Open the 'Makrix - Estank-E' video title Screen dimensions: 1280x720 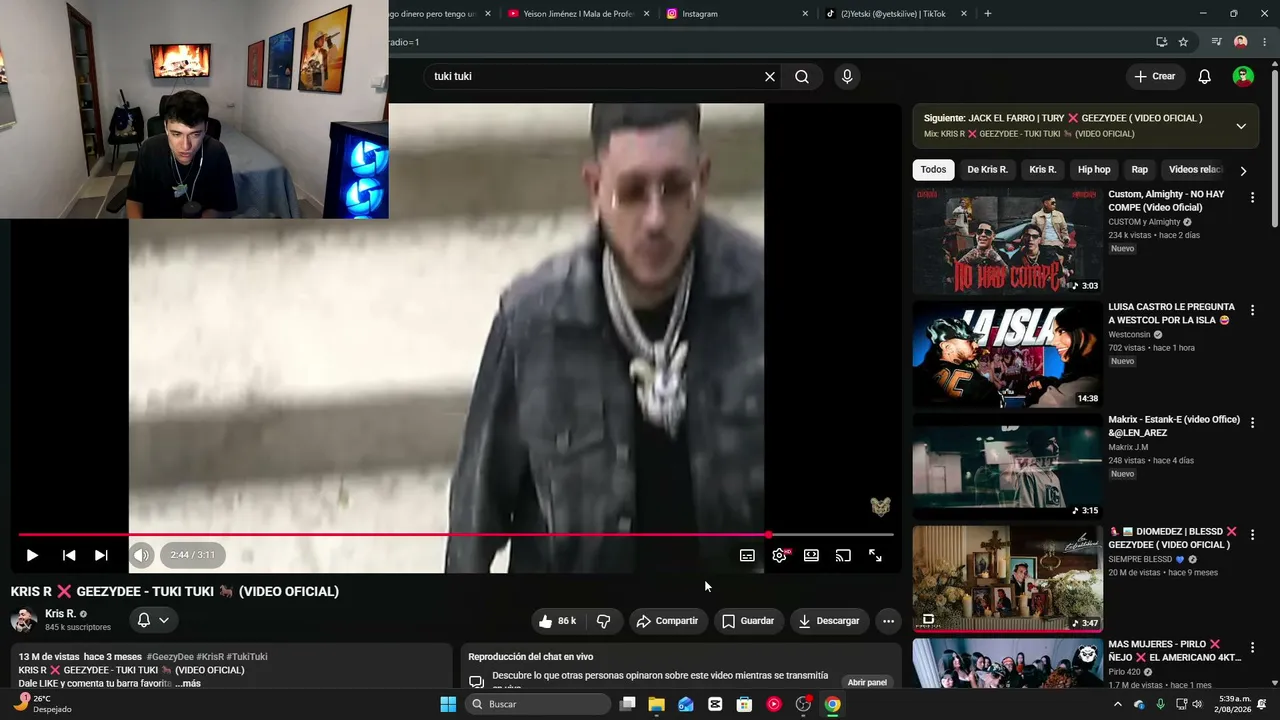click(x=1174, y=426)
